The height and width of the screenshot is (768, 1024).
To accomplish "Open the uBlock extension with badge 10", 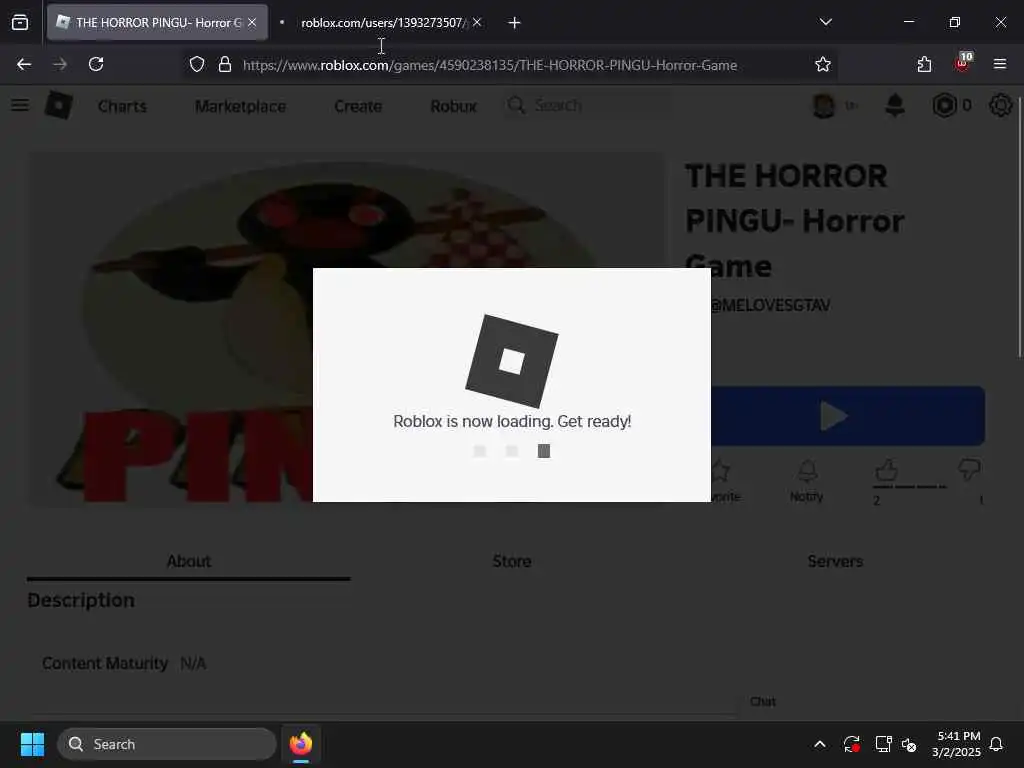I will click(x=963, y=63).
